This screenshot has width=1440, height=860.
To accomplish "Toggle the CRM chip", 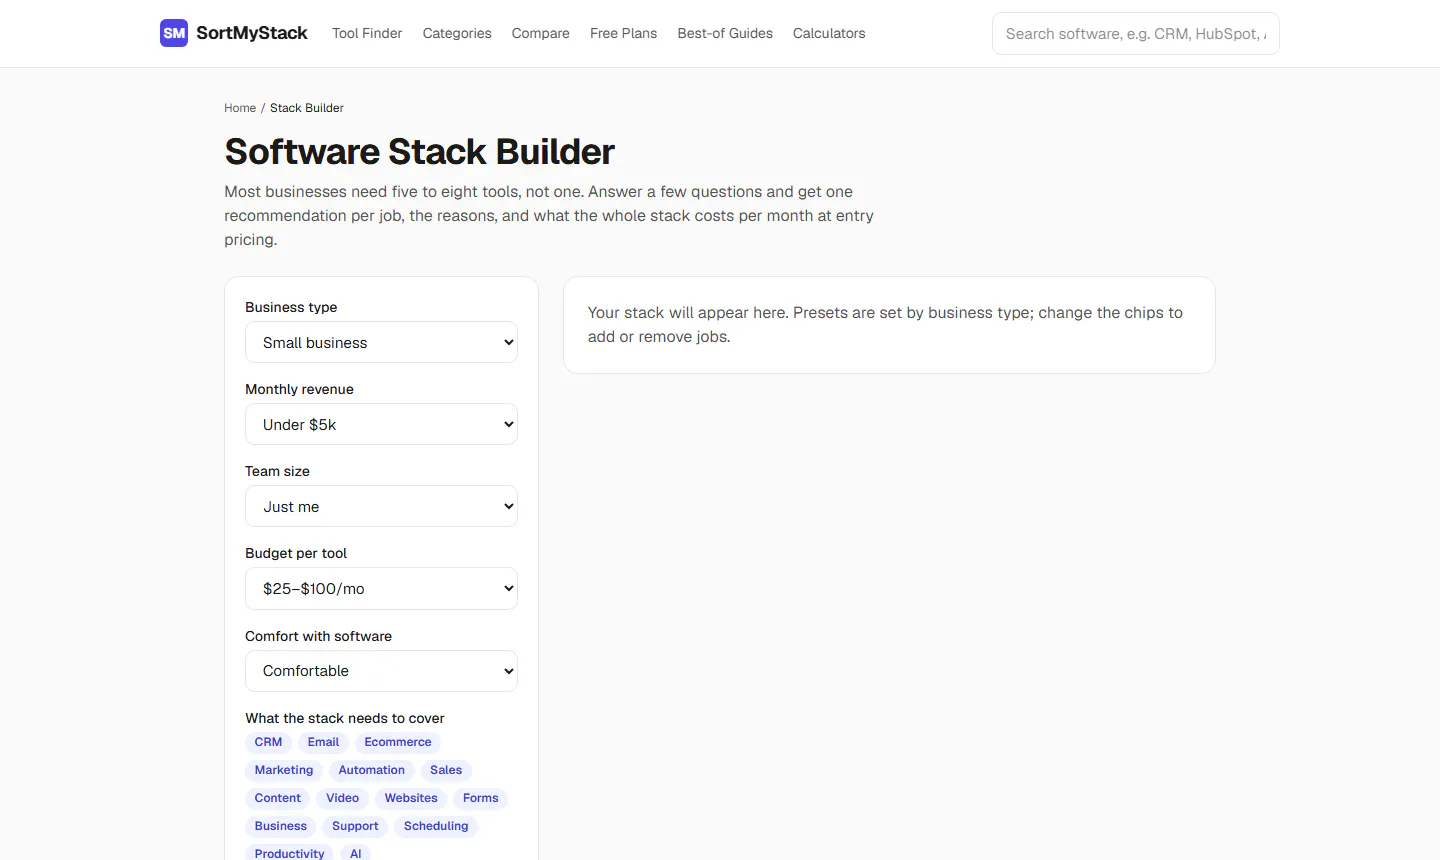I will pos(268,742).
